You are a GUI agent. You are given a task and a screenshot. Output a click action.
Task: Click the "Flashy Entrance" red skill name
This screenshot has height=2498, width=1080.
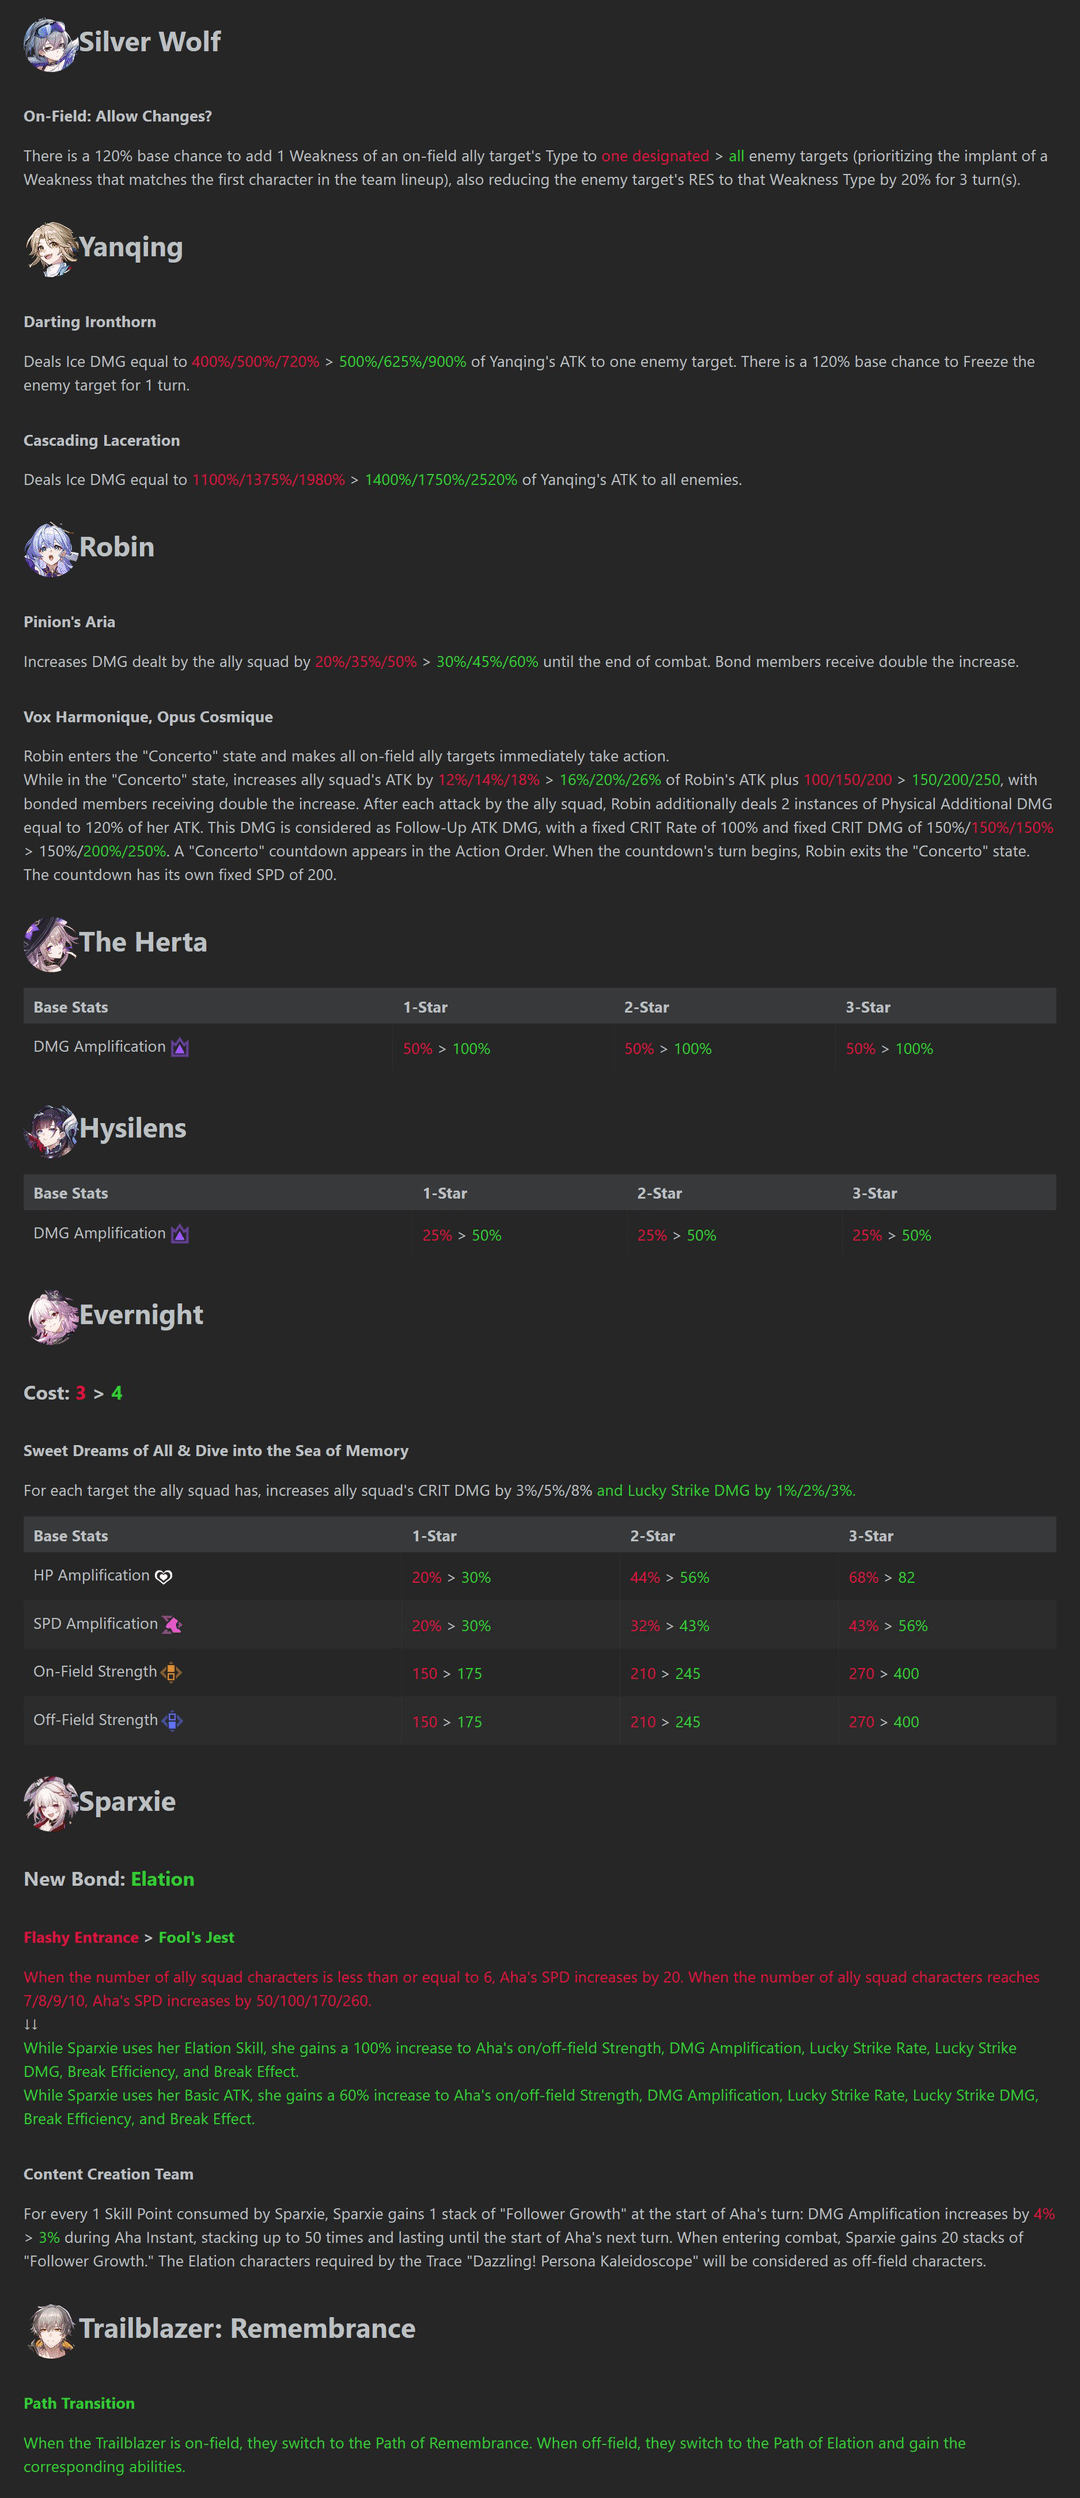point(81,1937)
